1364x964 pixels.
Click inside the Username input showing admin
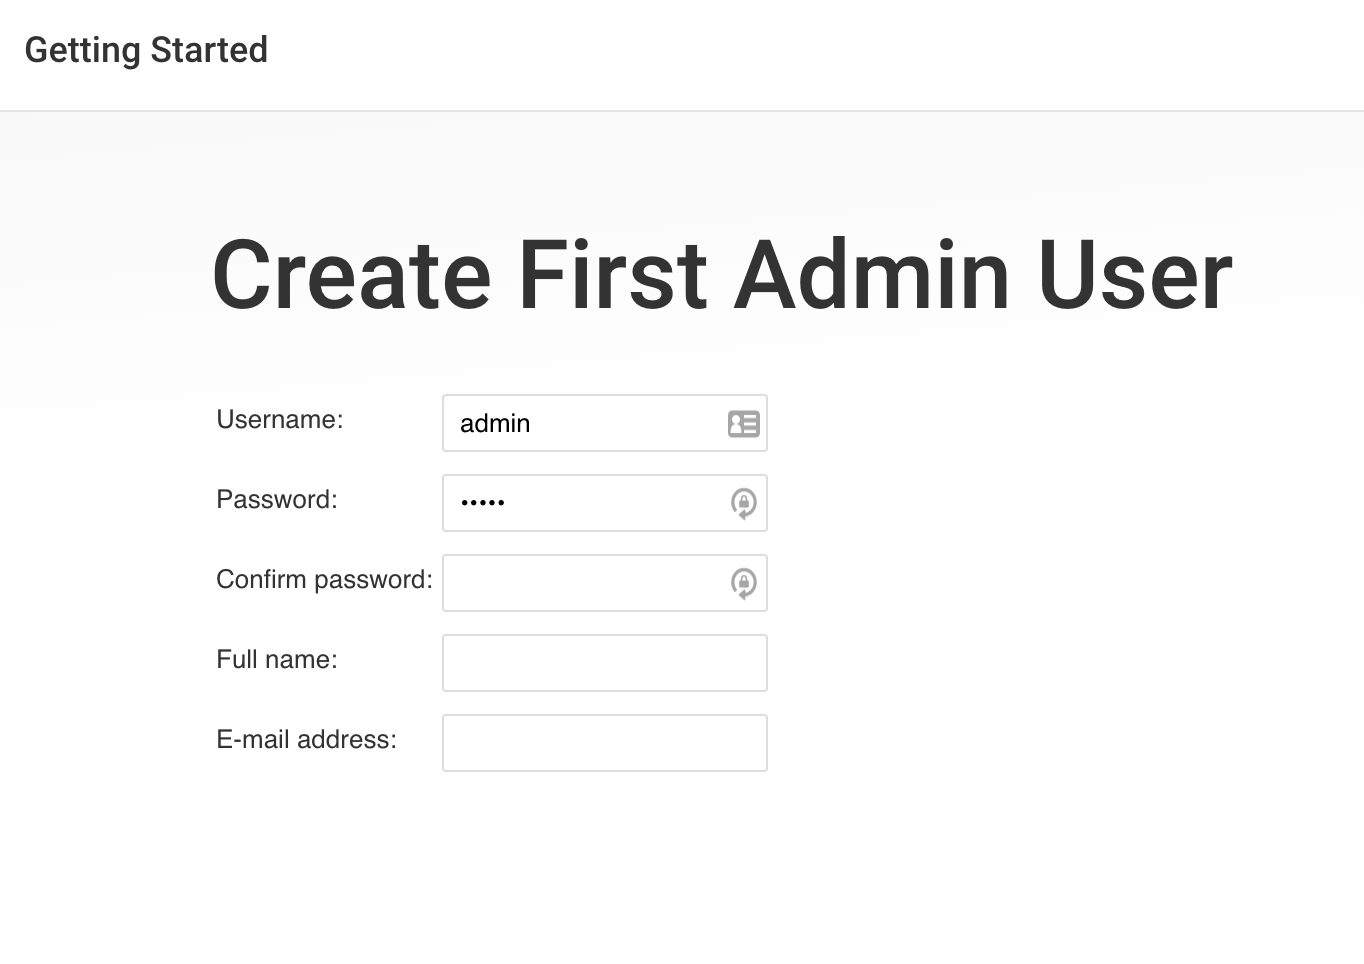pos(580,424)
